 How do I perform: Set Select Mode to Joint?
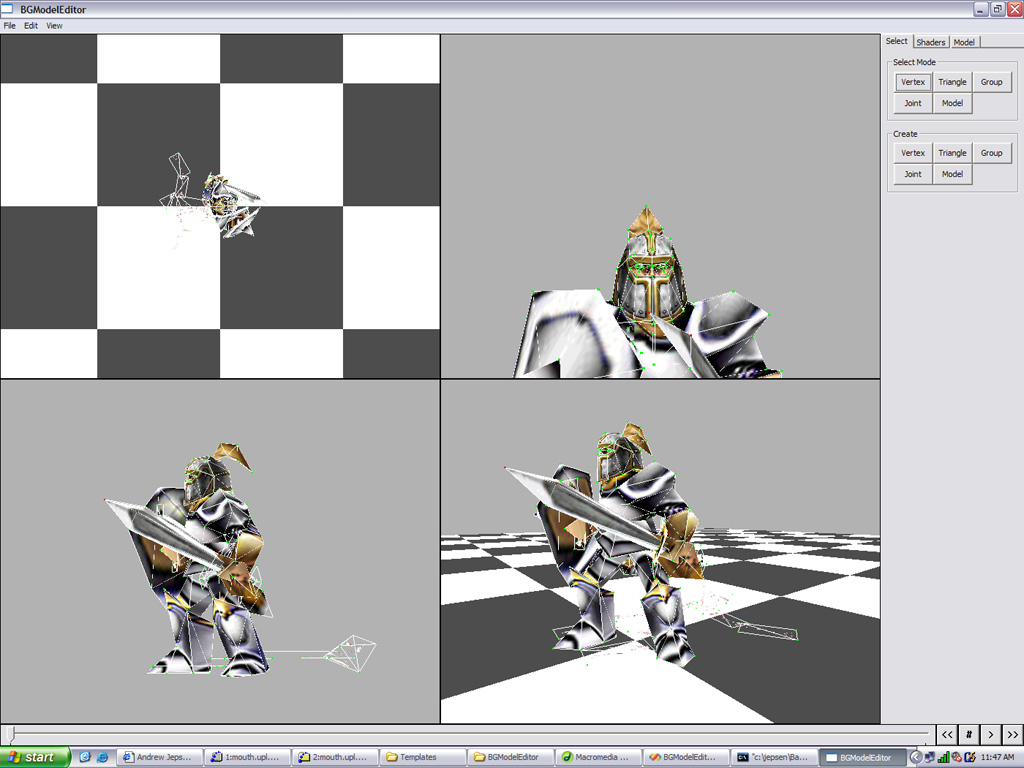[913, 103]
